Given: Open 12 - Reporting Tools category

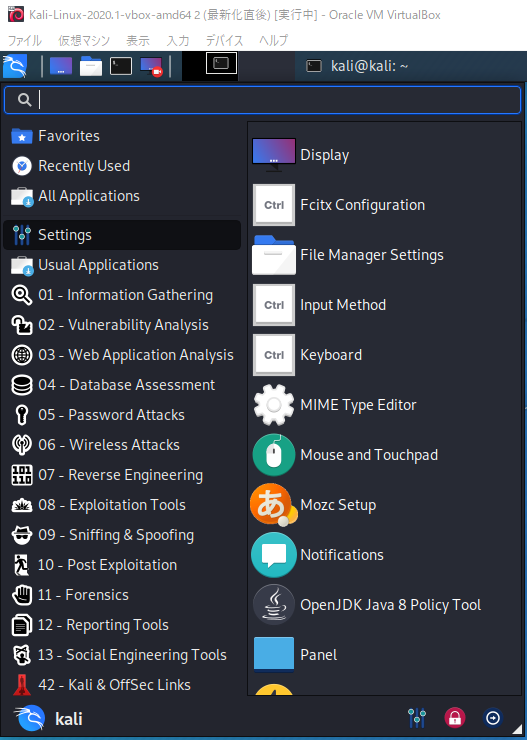Looking at the screenshot, I should coord(122,625).
